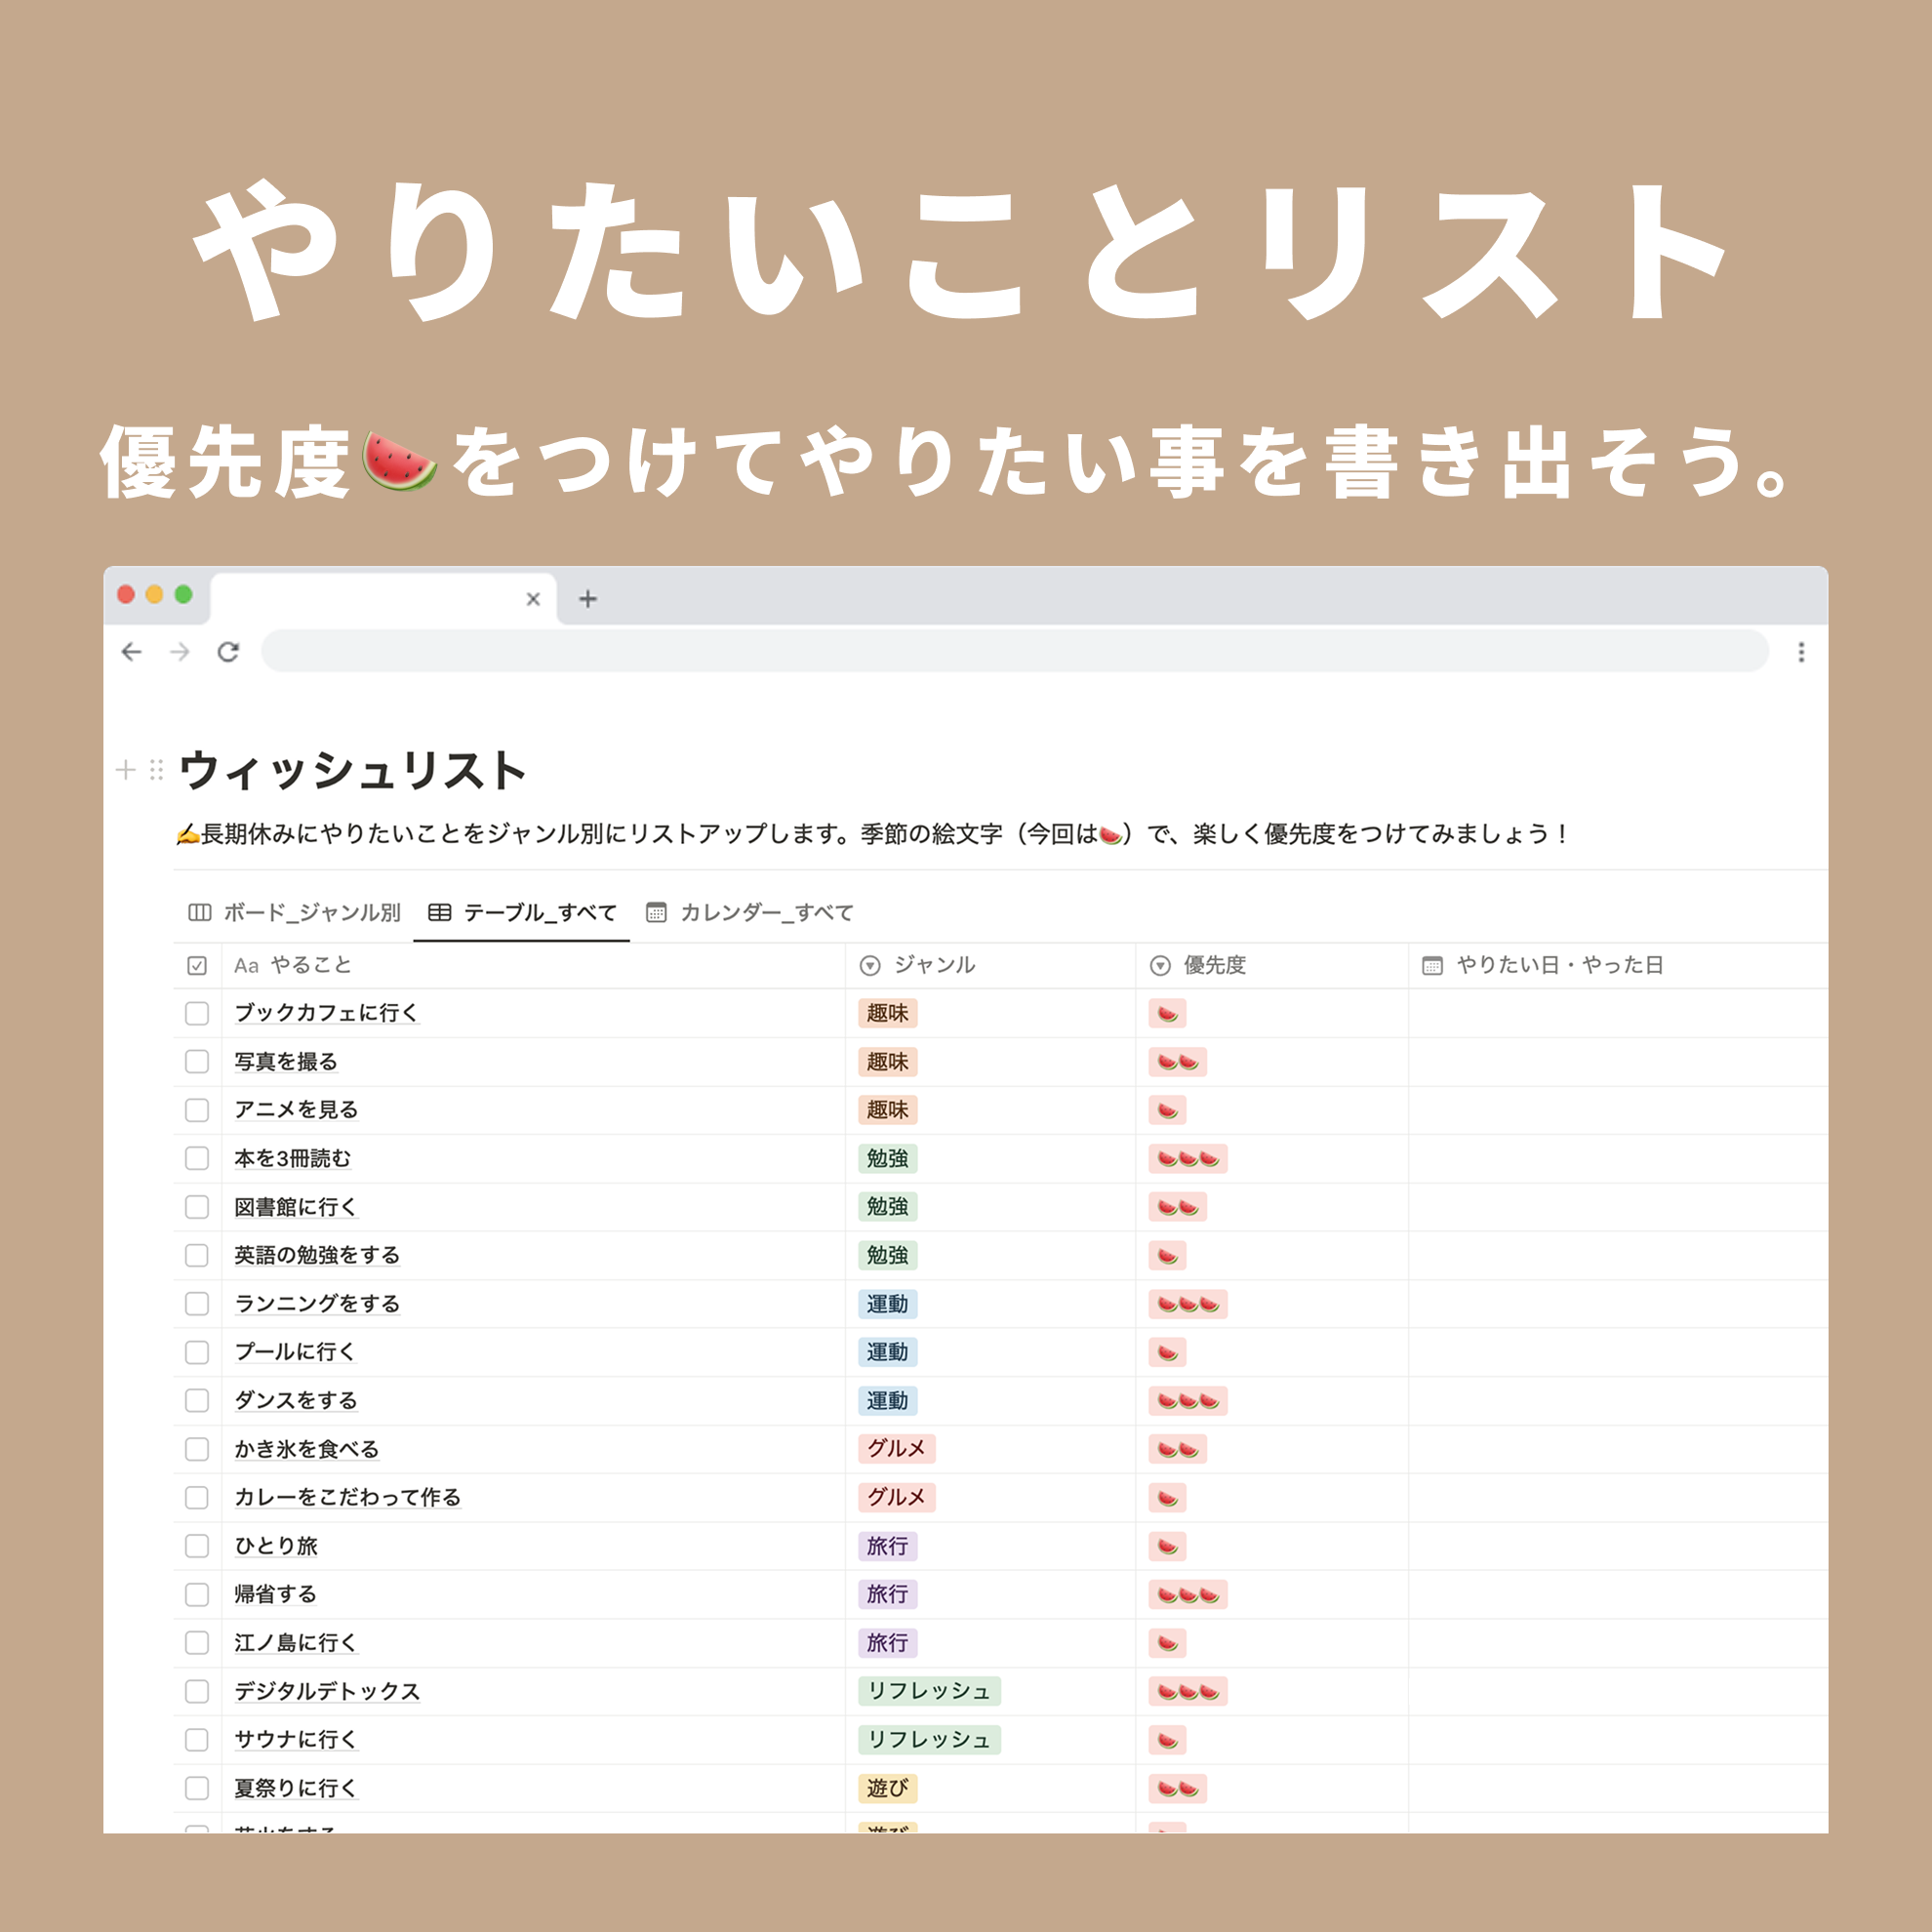Click the drag handle beside ウィッシュリスト heading
This screenshot has width=1932, height=1932.
(x=156, y=769)
